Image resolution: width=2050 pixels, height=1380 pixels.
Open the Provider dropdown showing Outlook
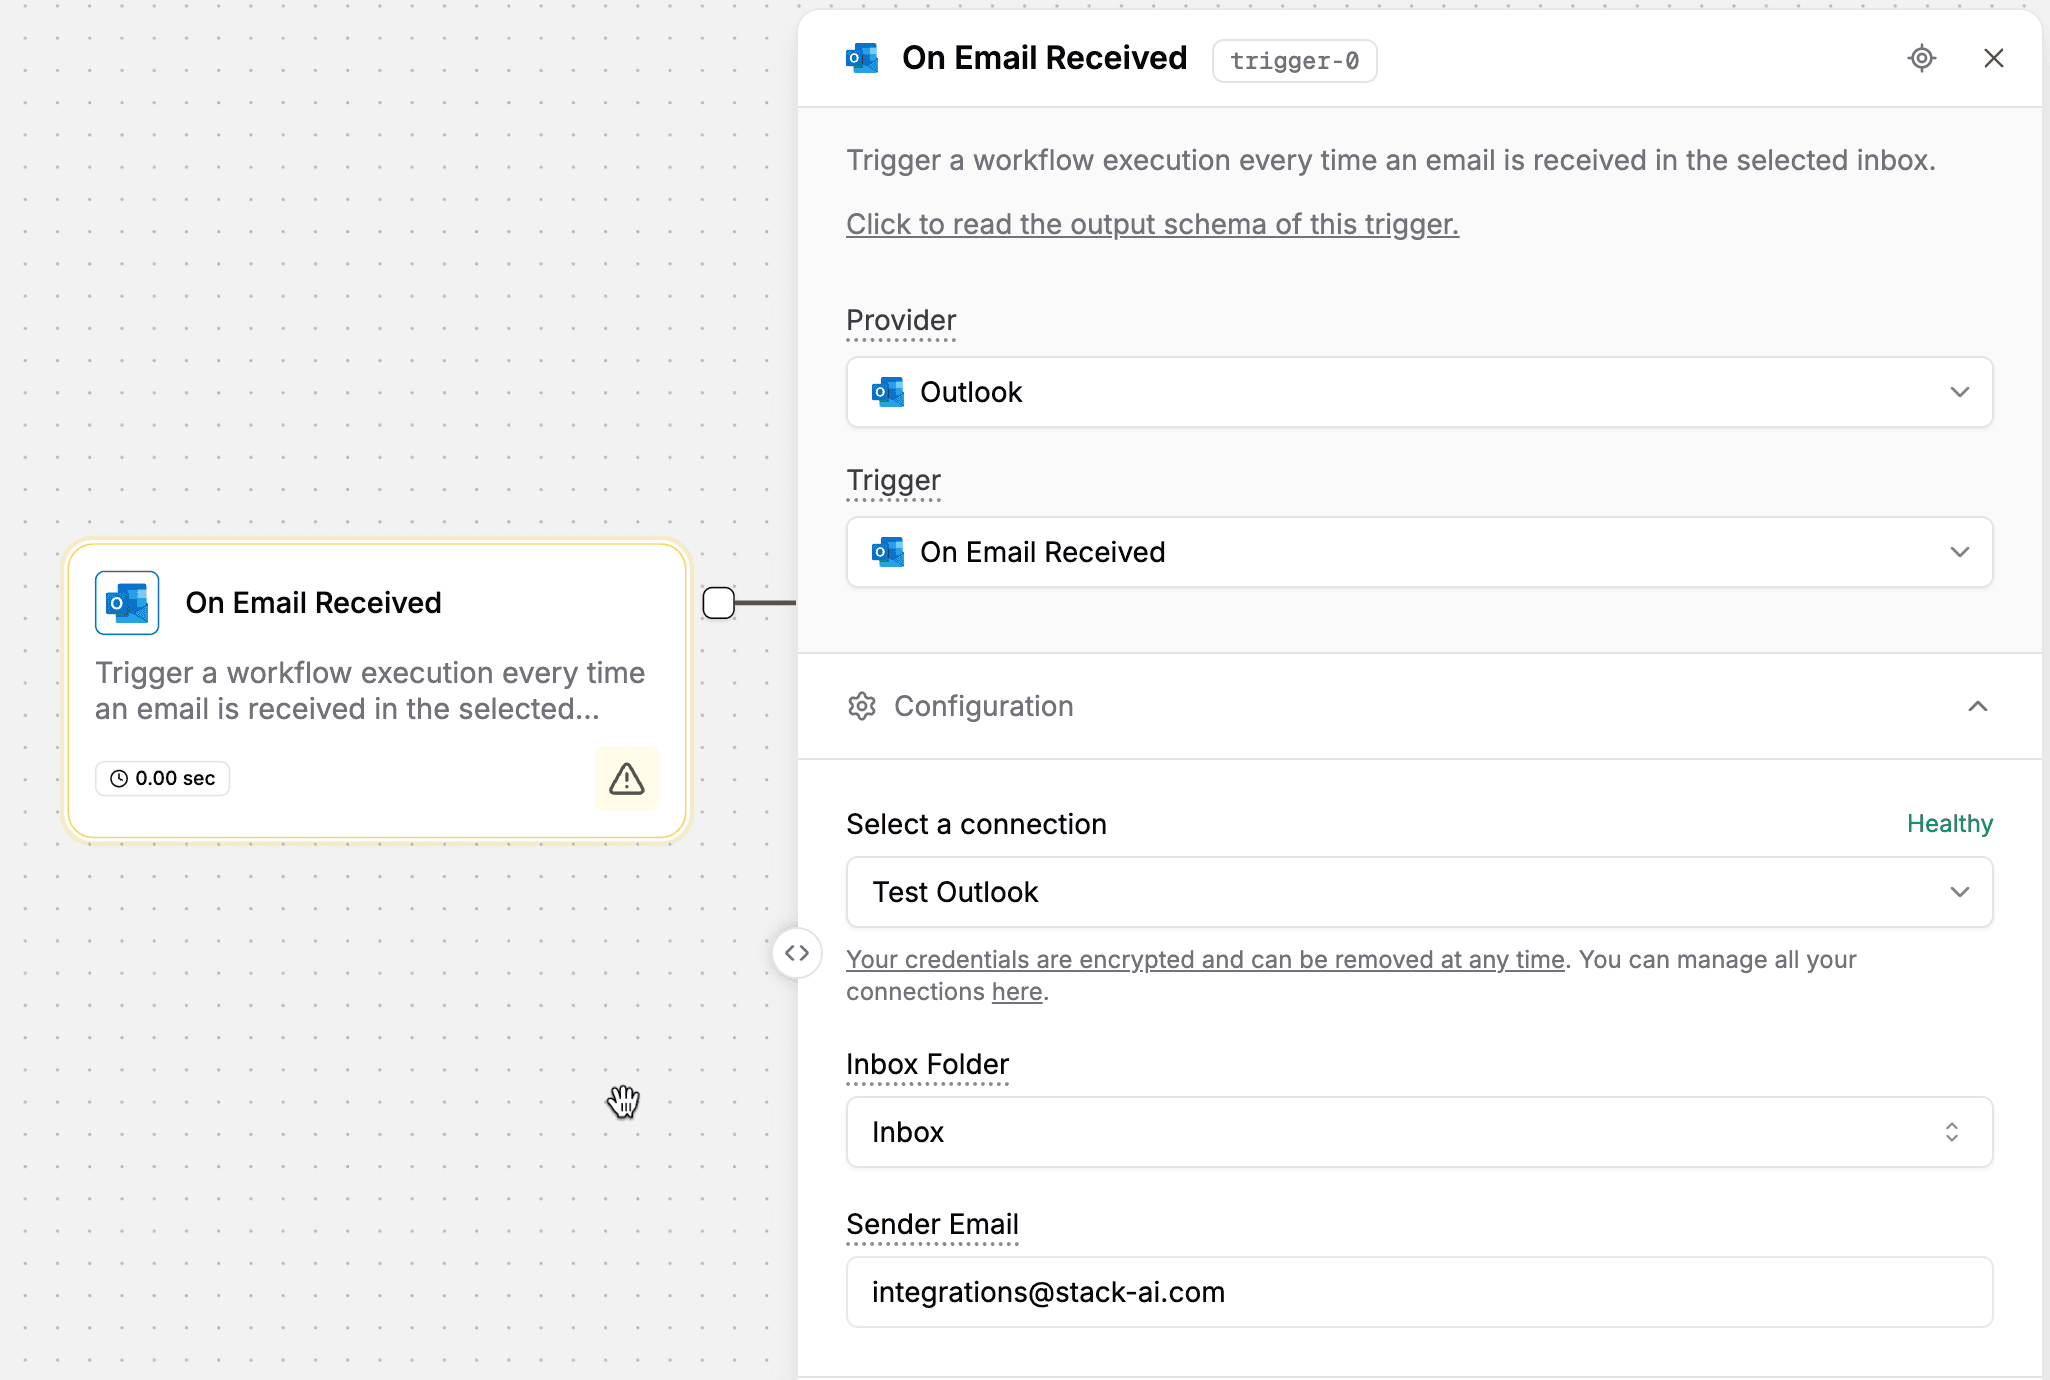coord(1418,392)
